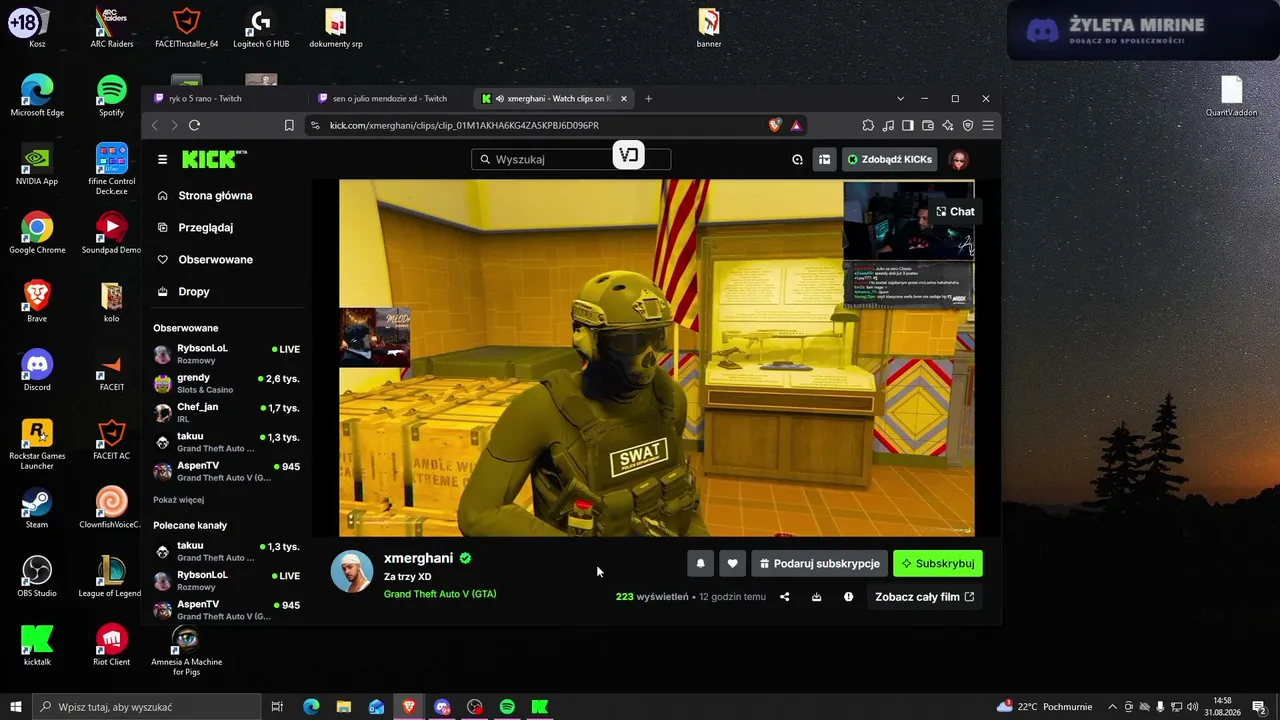The height and width of the screenshot is (720, 1280).
Task: Open the OBS Studio desktop shortcut
Action: point(37,577)
